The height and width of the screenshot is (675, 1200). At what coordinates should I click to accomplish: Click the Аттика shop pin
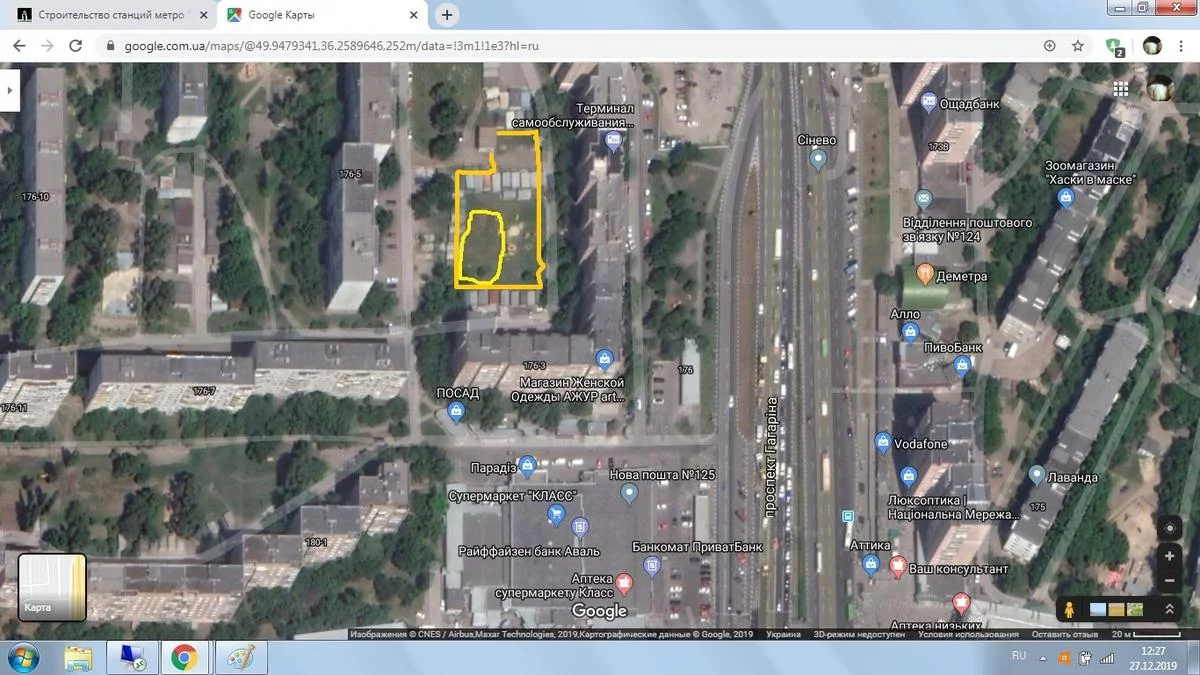coord(871,563)
